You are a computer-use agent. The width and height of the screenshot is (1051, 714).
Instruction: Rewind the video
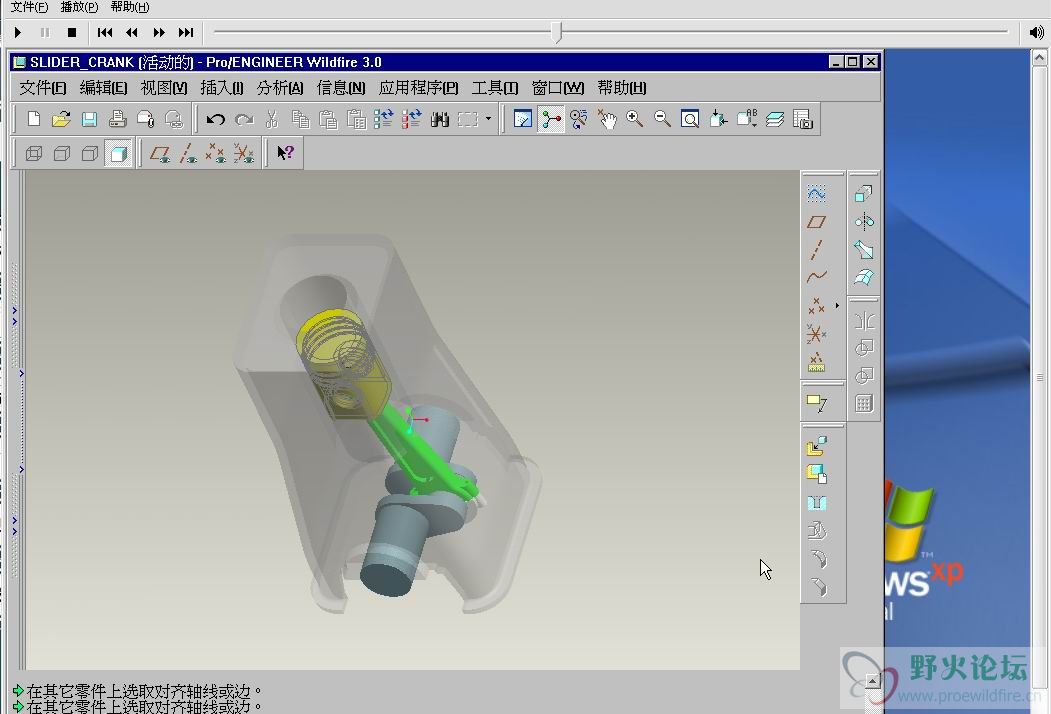pos(131,32)
